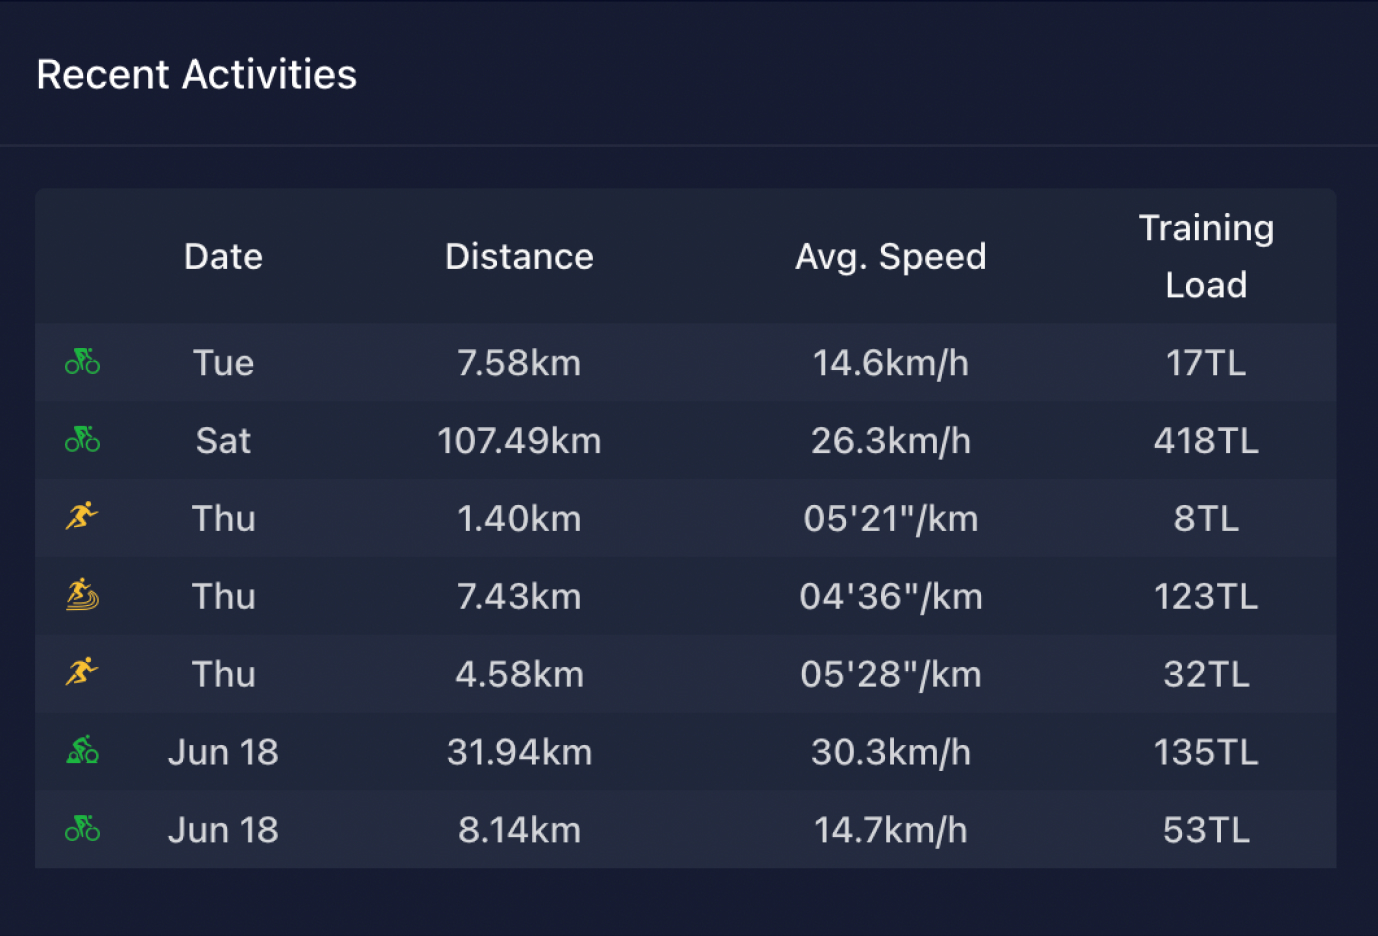
Task: Select the 53TL training load value
Action: (1206, 830)
